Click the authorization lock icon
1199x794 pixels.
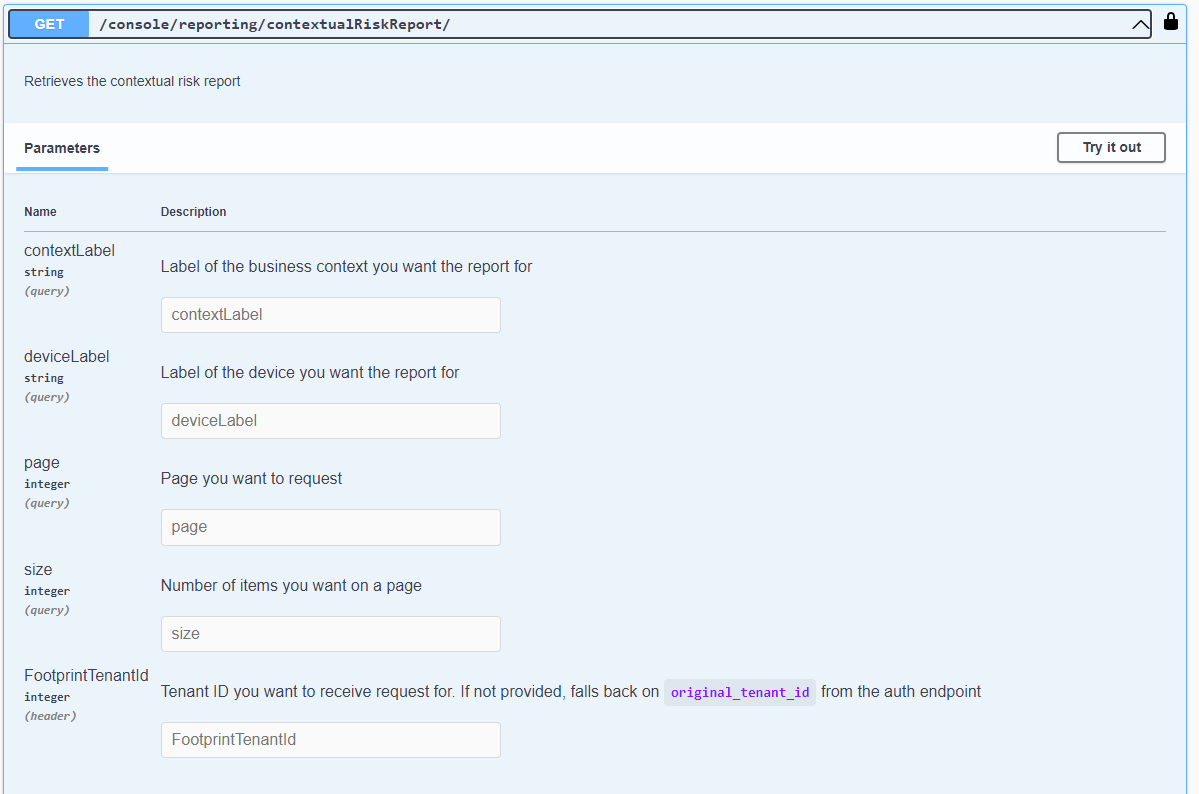[x=1171, y=22]
